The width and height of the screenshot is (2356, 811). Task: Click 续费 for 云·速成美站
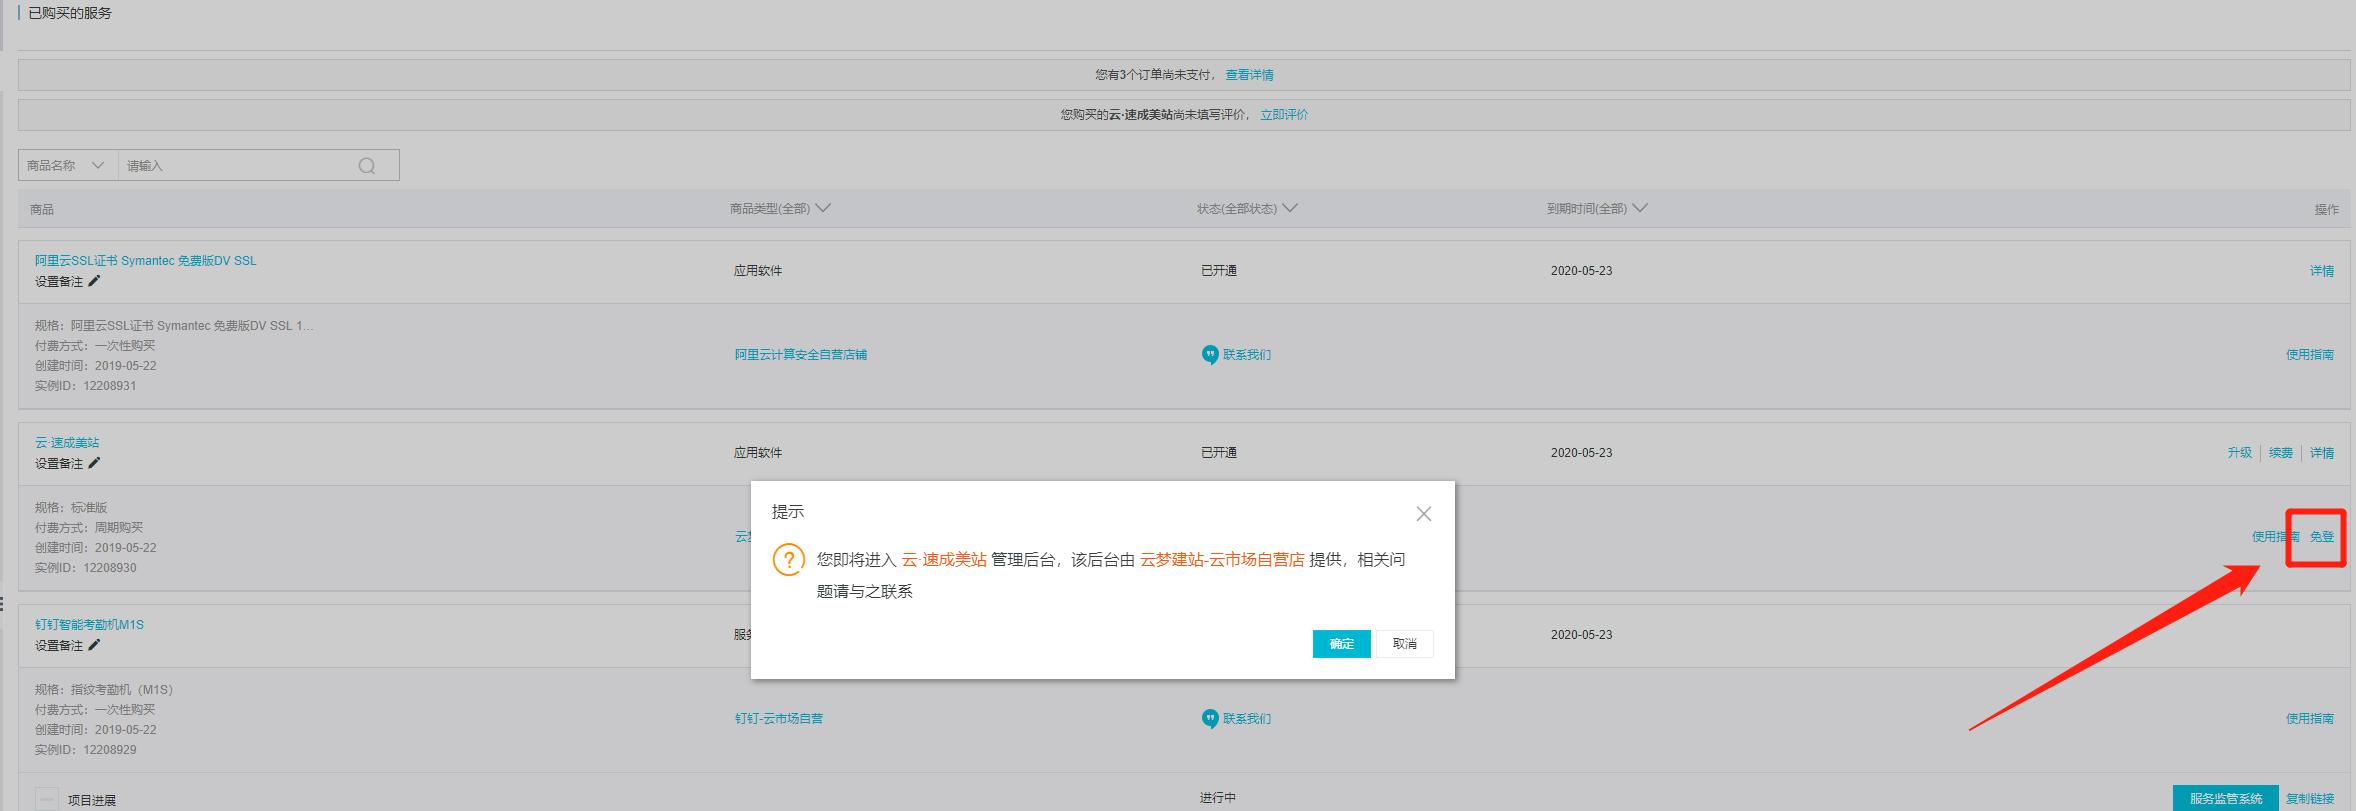[x=2281, y=453]
